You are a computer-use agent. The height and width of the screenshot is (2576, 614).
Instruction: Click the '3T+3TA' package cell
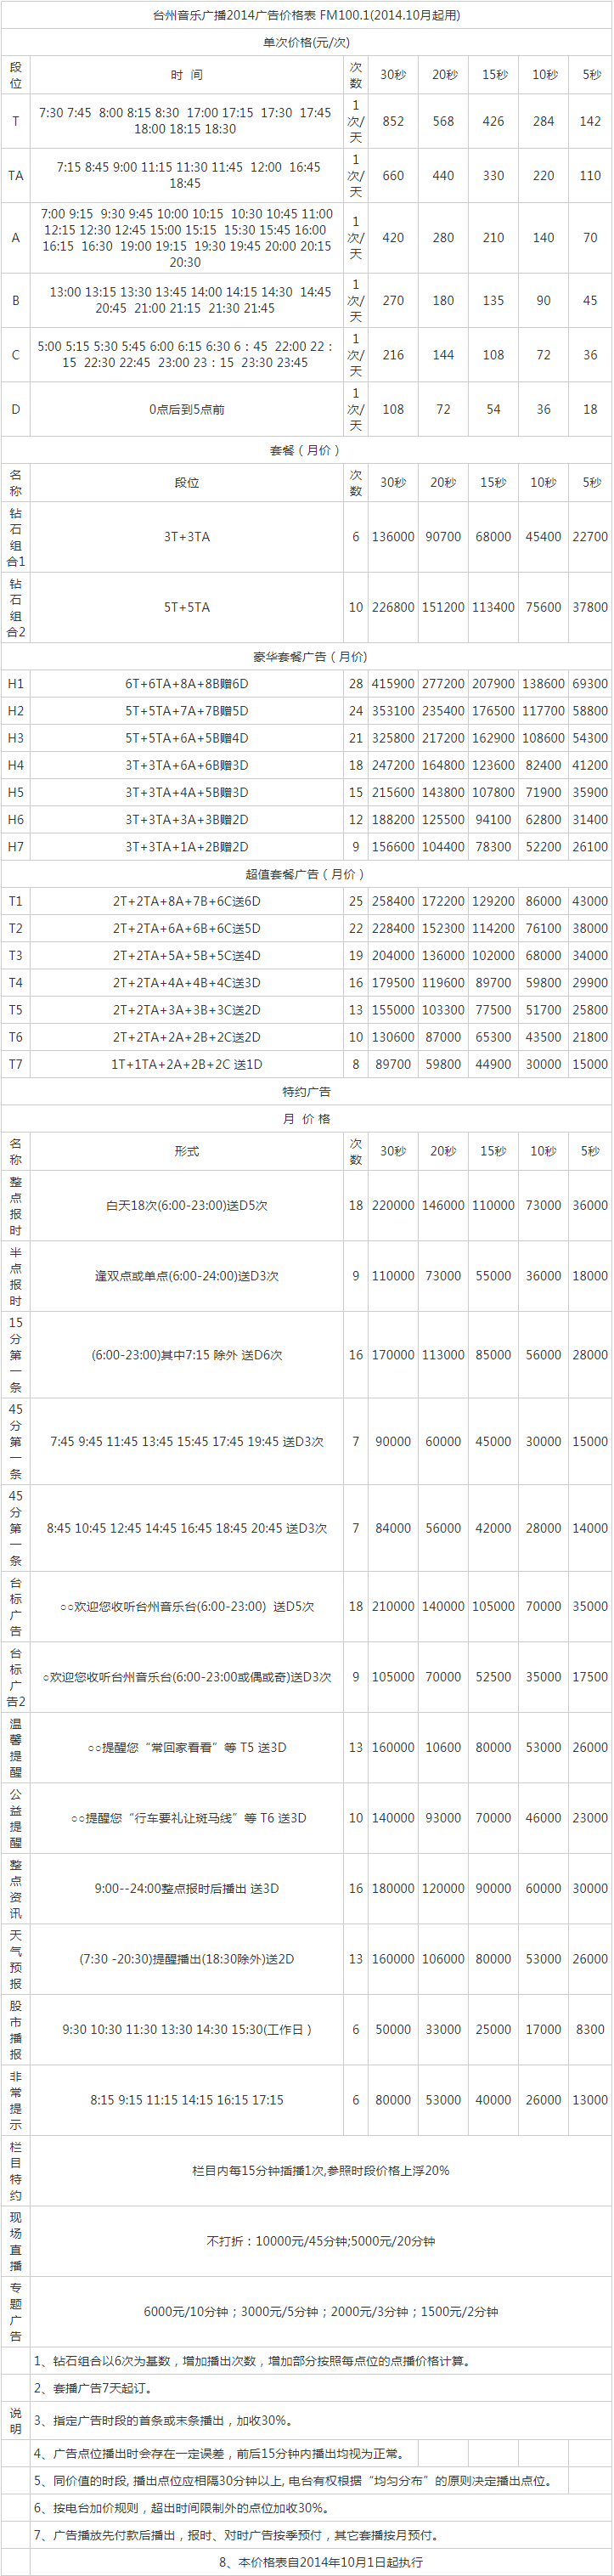tap(187, 537)
